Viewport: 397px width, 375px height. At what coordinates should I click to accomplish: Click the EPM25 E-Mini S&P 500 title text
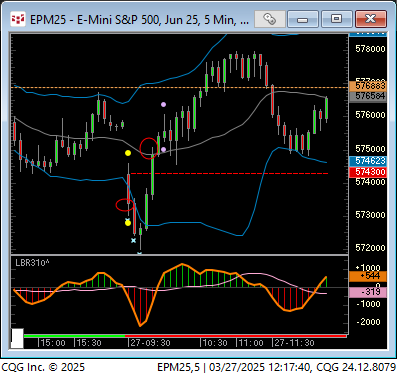(x=139, y=20)
